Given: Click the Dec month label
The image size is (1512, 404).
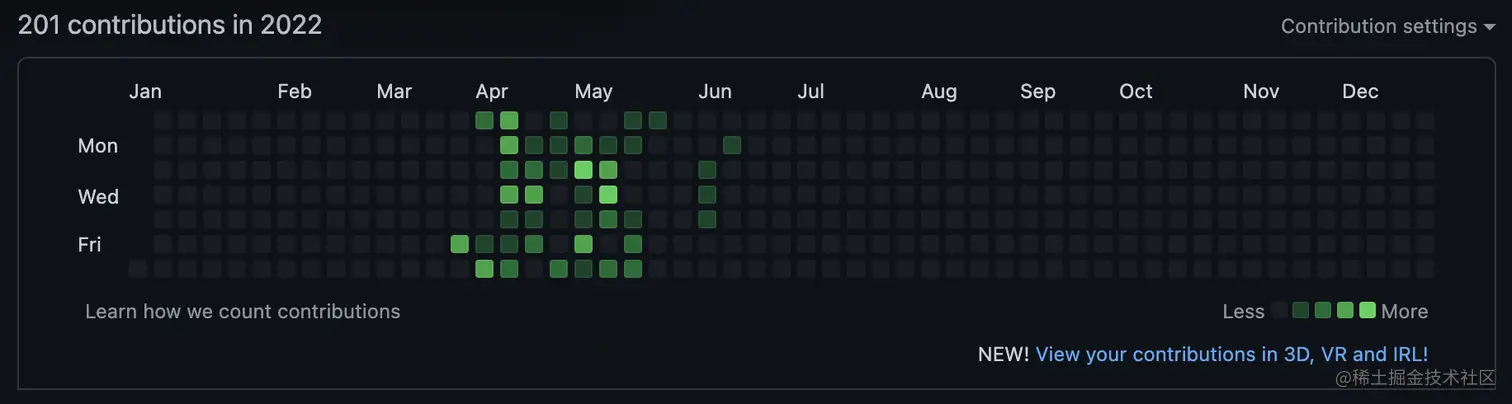Looking at the screenshot, I should tap(1360, 91).
